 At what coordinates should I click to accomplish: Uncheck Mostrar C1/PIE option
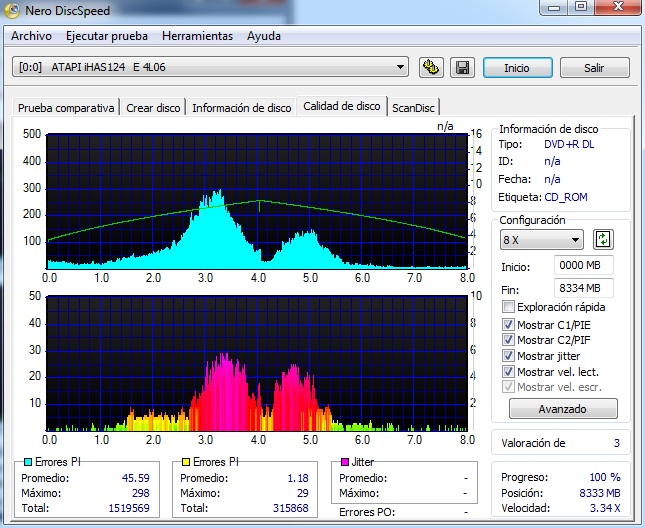click(509, 324)
